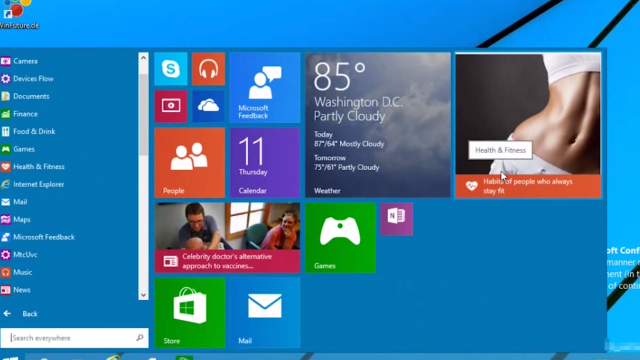Open the News tile about celebrity doctor
This screenshot has height=360, width=640.
227,238
